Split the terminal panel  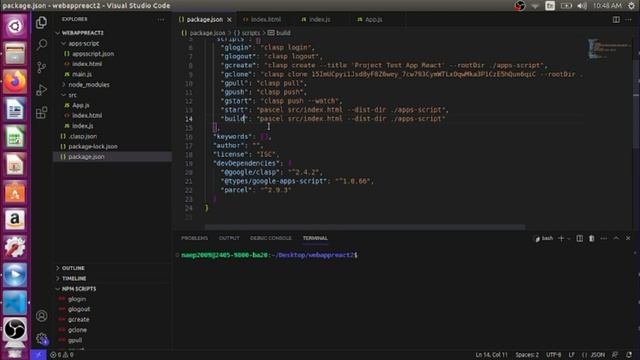pos(579,238)
